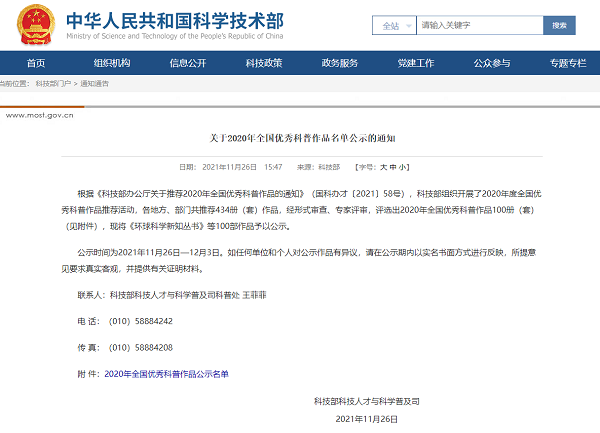Select the 信息公开 navigation item
600x433 pixels.
click(x=188, y=63)
